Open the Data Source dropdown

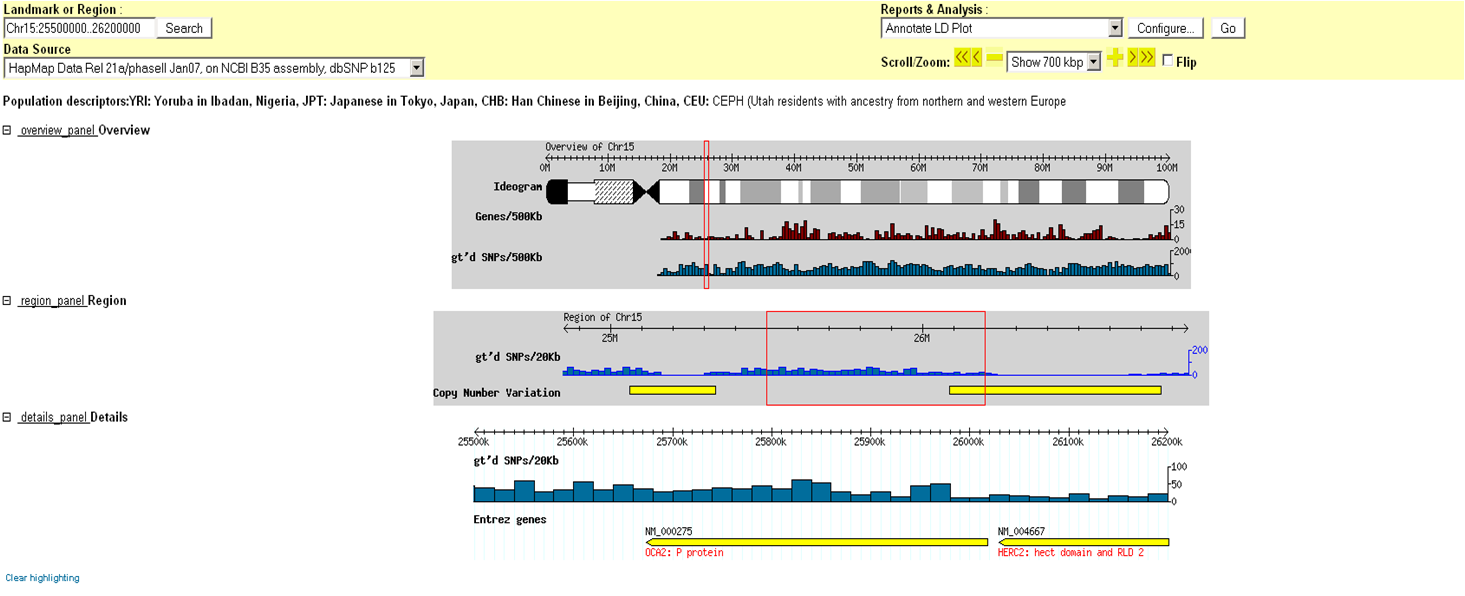coord(416,68)
